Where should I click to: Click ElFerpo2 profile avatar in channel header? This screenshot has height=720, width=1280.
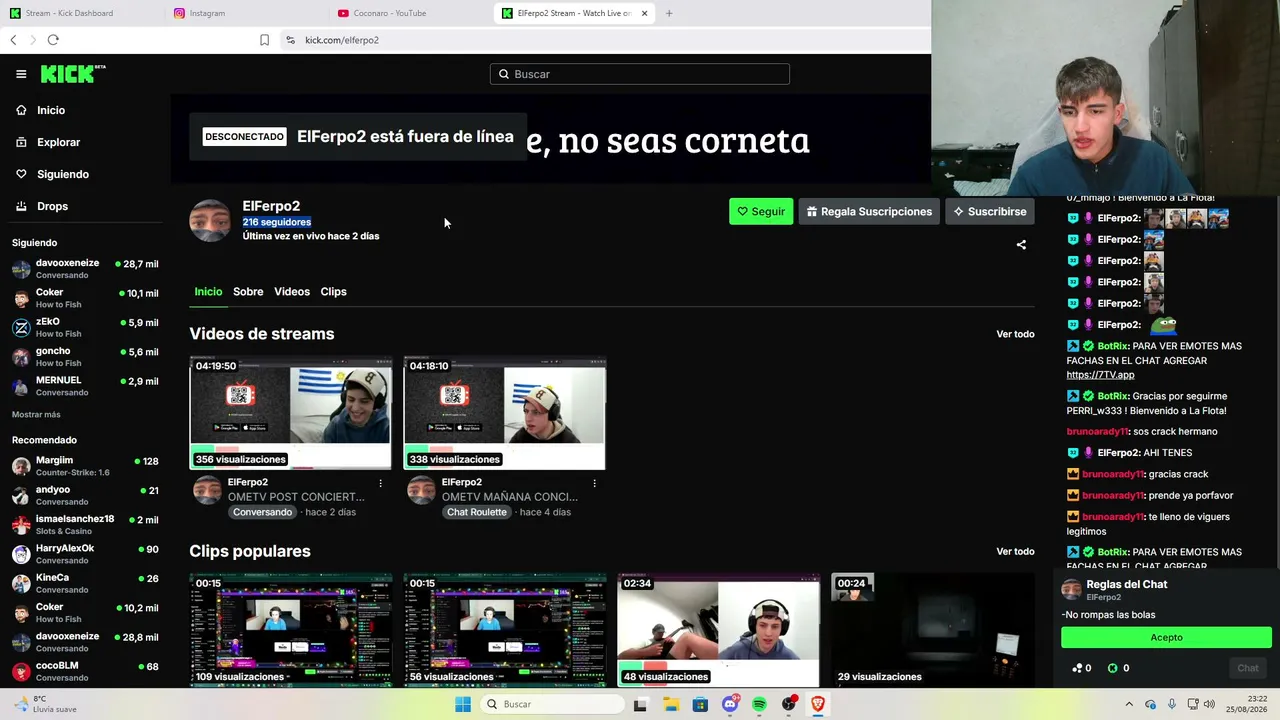pos(210,220)
